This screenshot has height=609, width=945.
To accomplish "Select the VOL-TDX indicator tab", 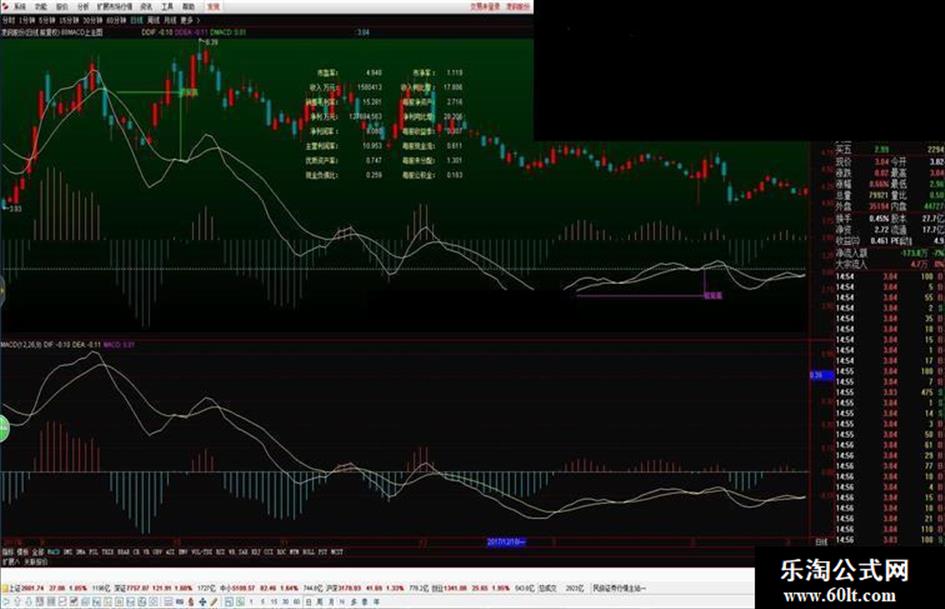I will pos(202,552).
